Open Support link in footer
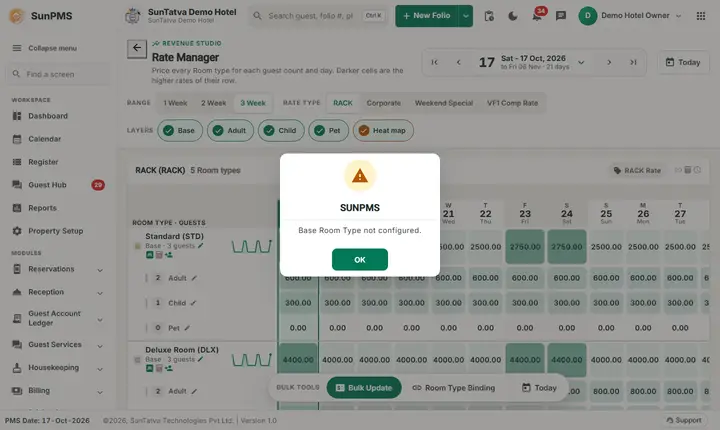 point(684,420)
